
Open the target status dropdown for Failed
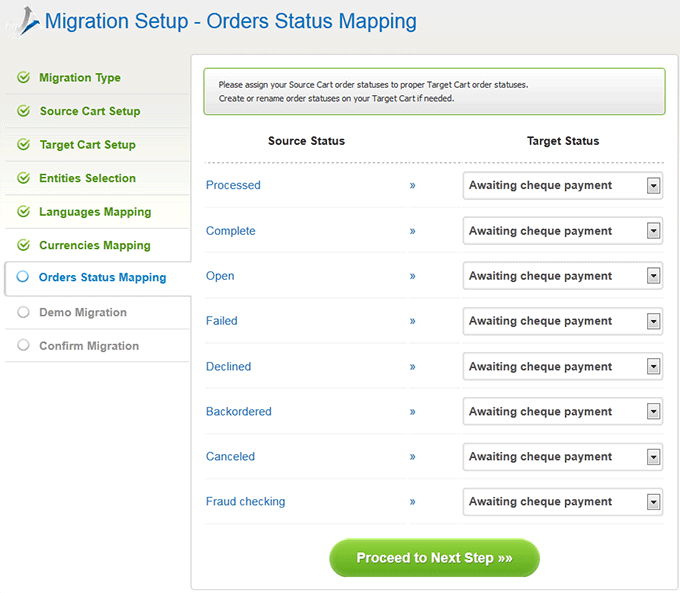click(x=563, y=321)
